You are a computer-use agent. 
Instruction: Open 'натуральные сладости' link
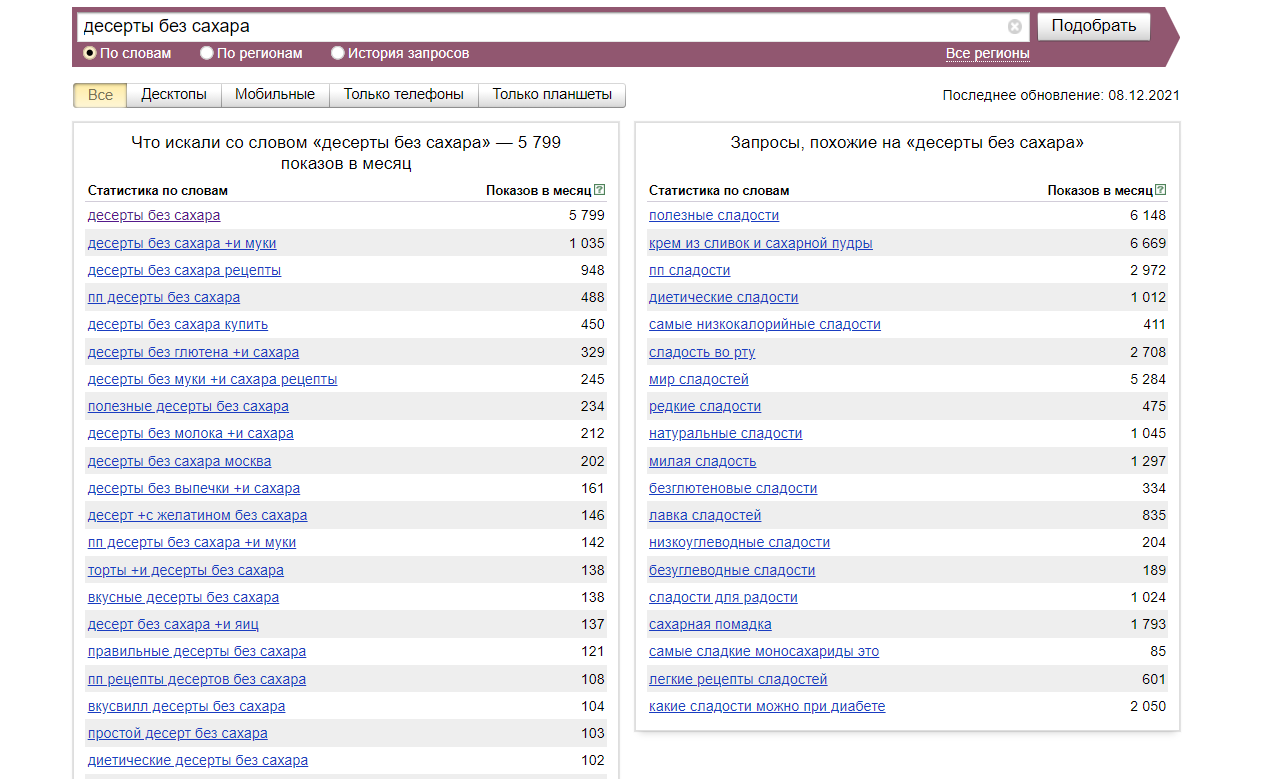point(725,433)
